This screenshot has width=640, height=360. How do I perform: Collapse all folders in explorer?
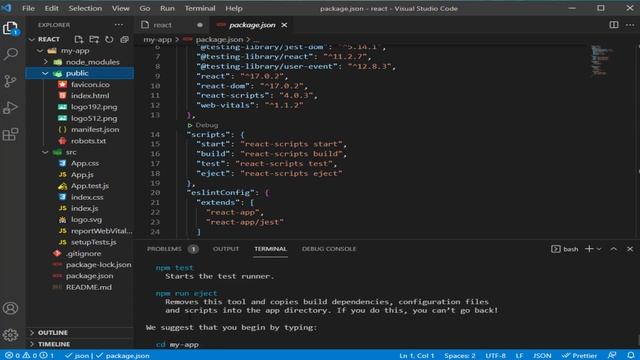point(124,39)
